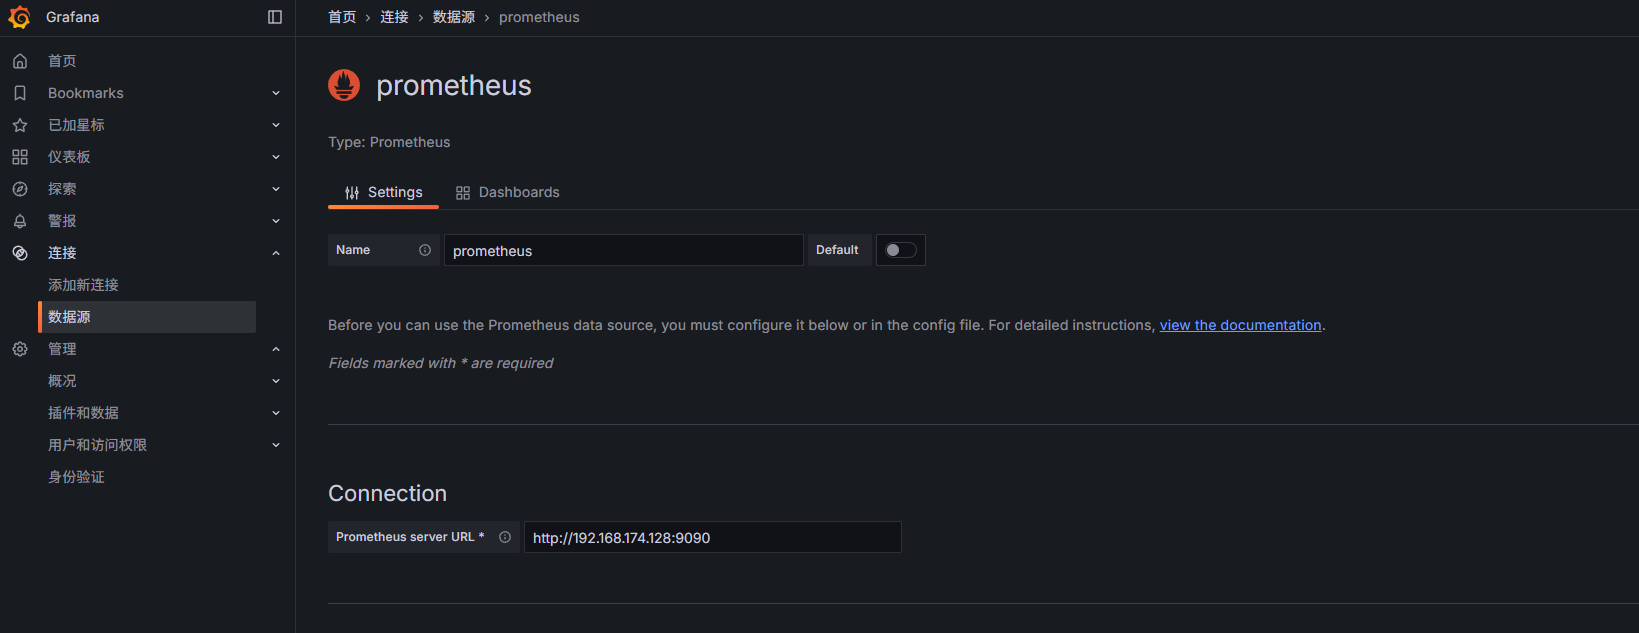Viewport: 1639px width, 633px height.
Task: Click the Connection section heading
Action: click(x=387, y=493)
